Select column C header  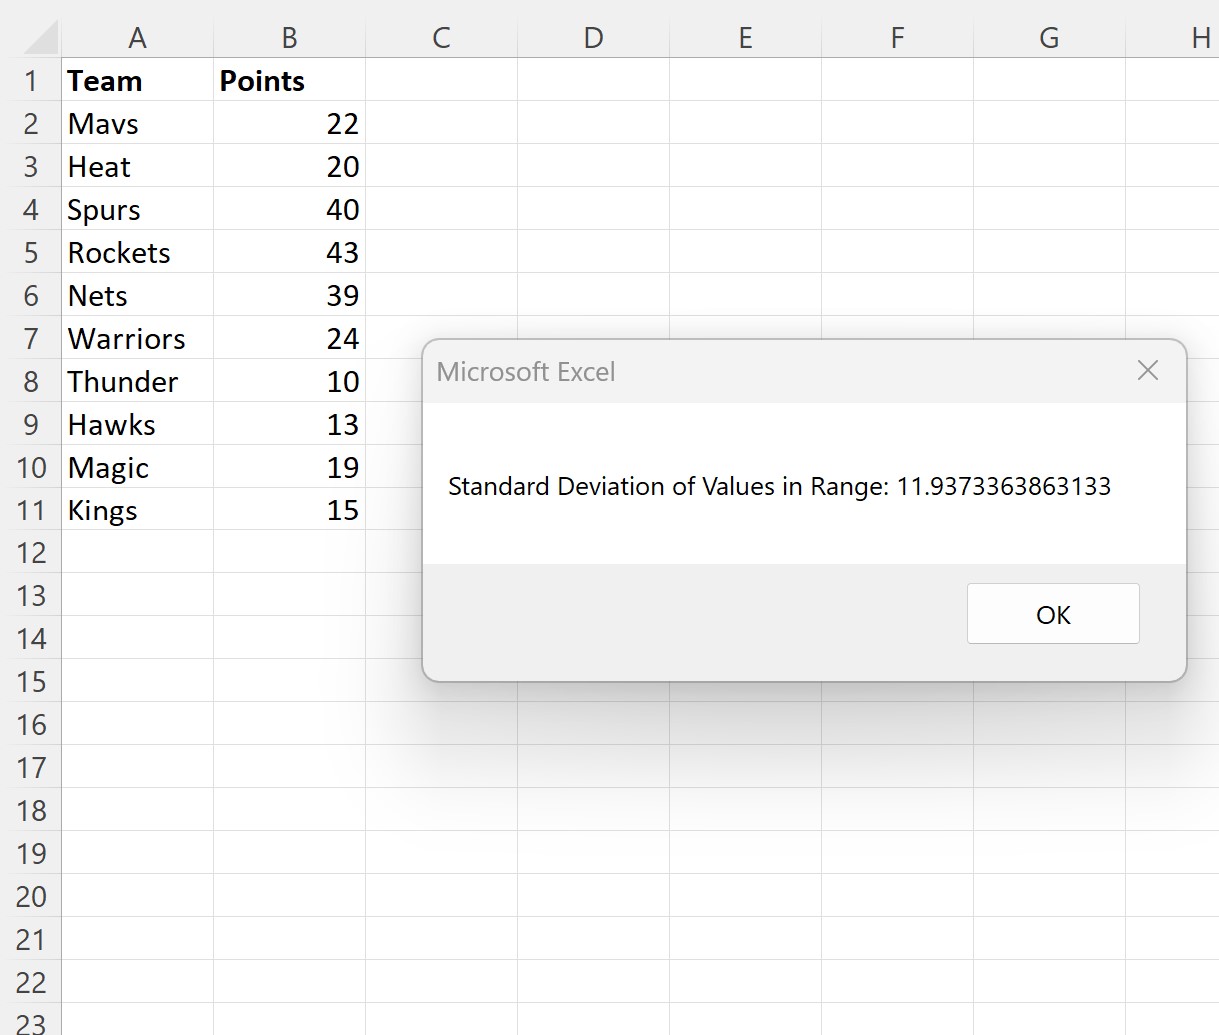442,38
